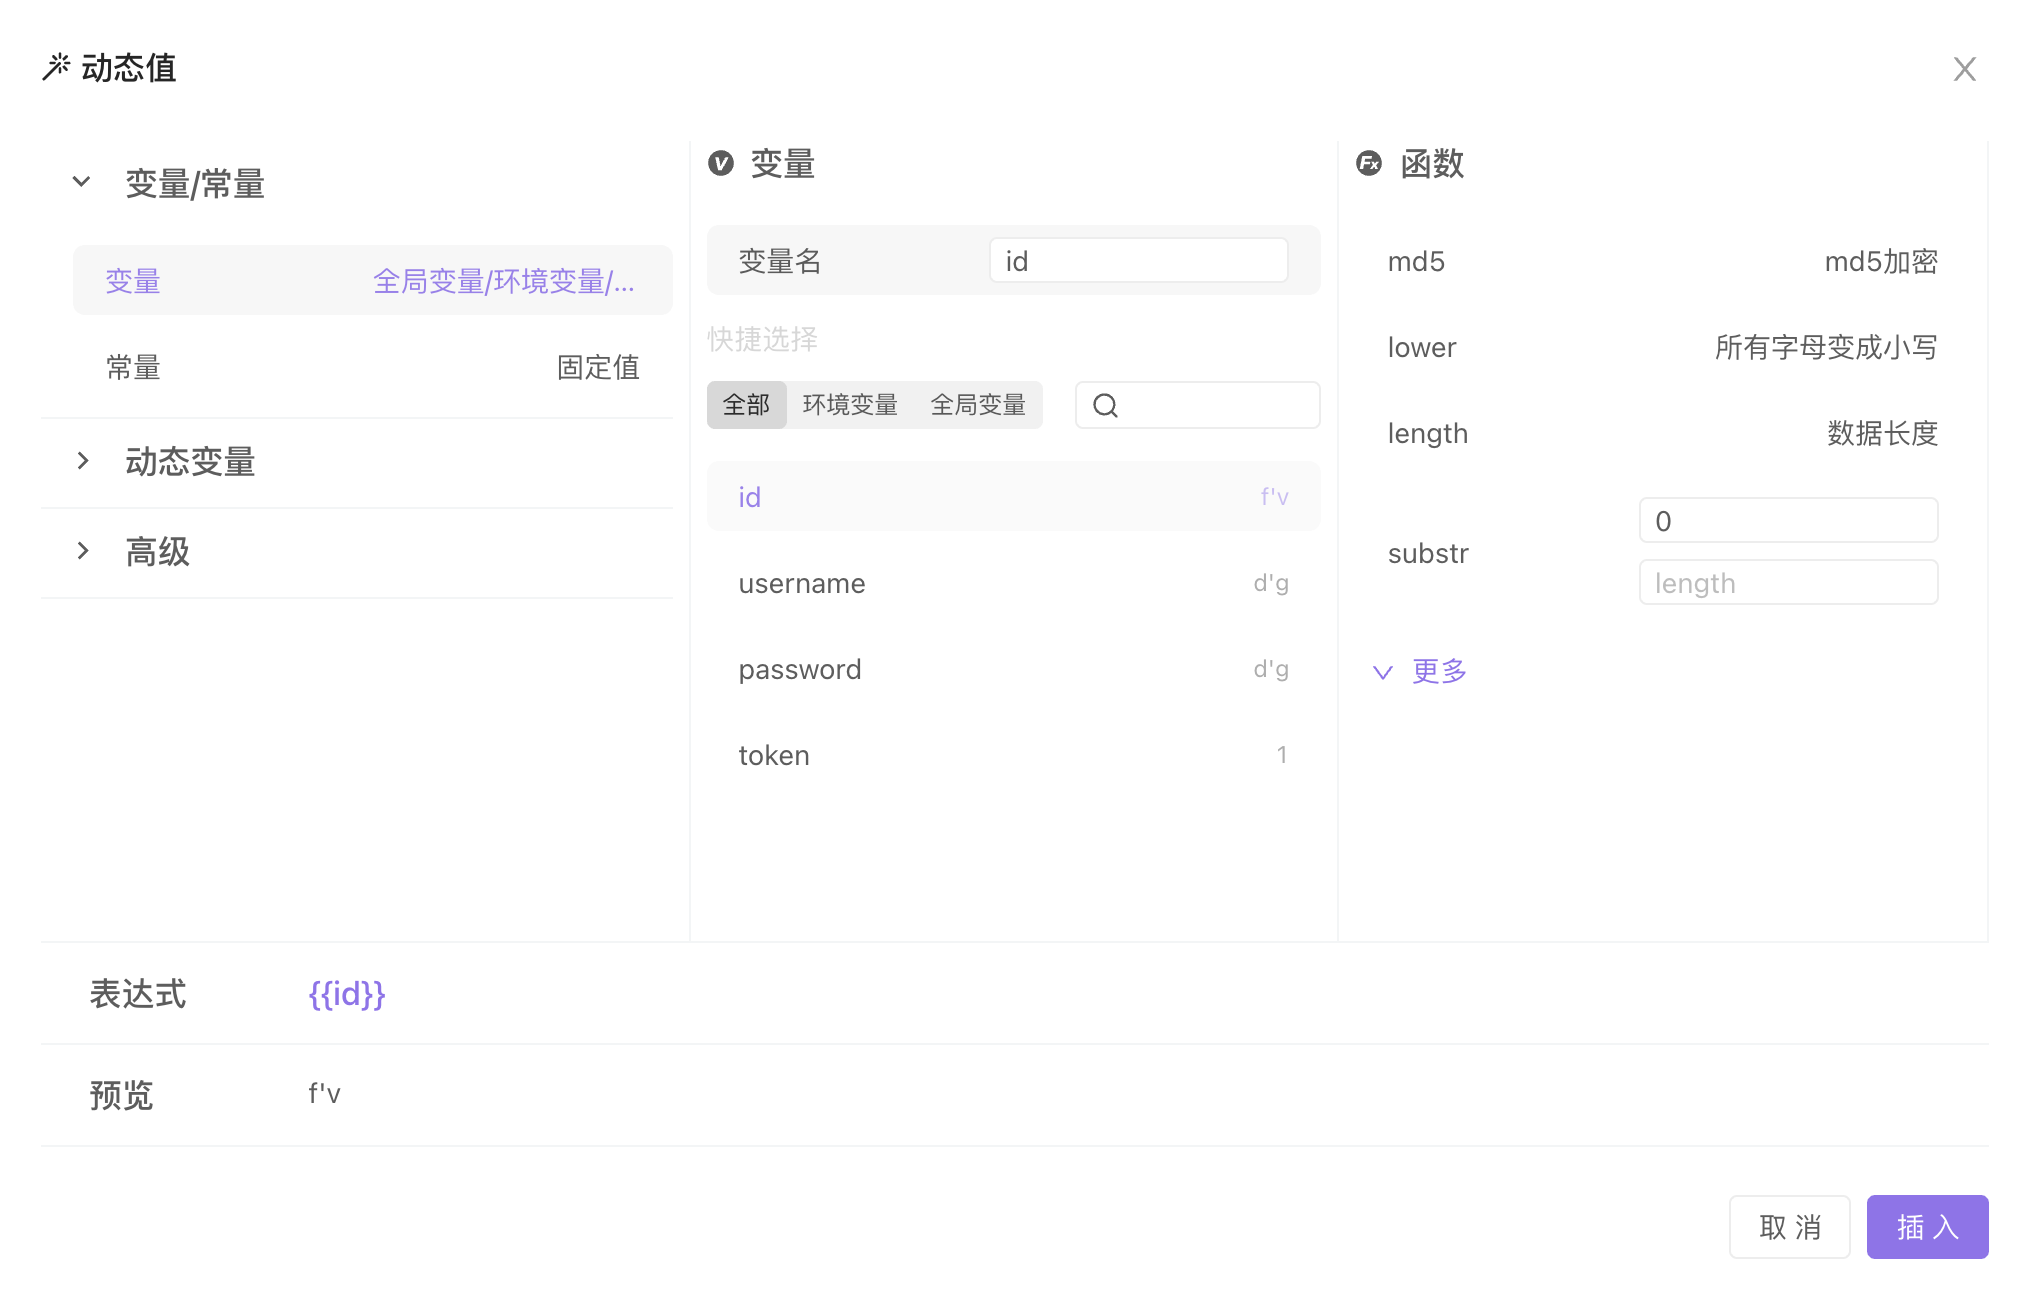The width and height of the screenshot is (2029, 1298).
Task: Click the substr length input field
Action: coord(1787,583)
